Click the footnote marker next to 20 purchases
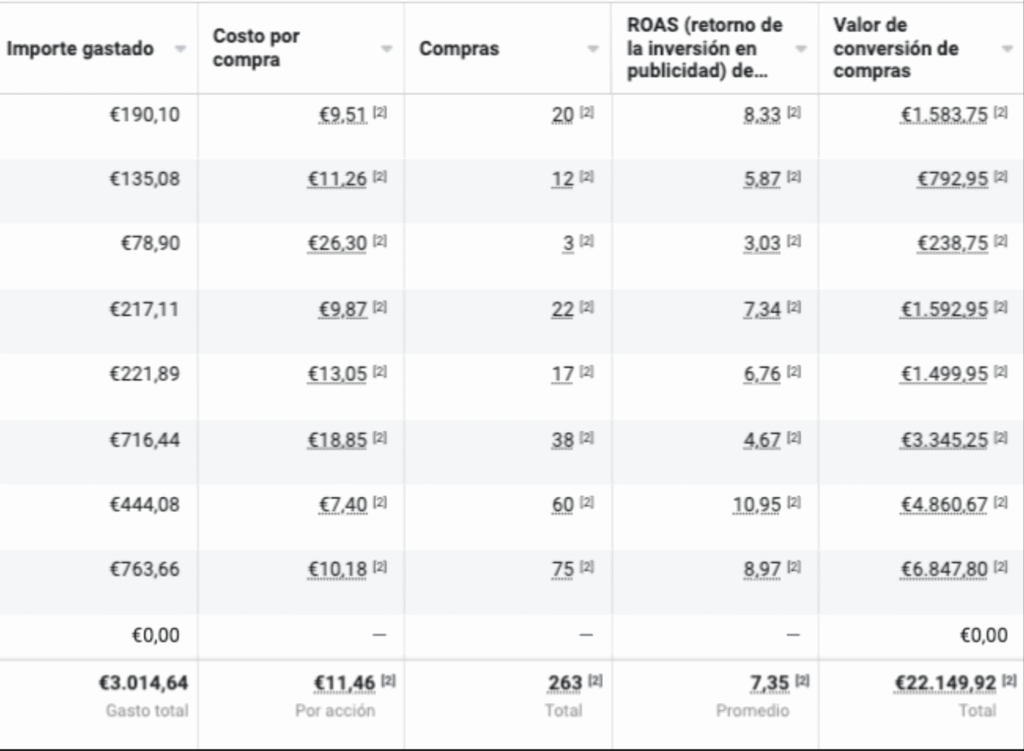Screen dimensions: 1024x751 click(x=587, y=114)
